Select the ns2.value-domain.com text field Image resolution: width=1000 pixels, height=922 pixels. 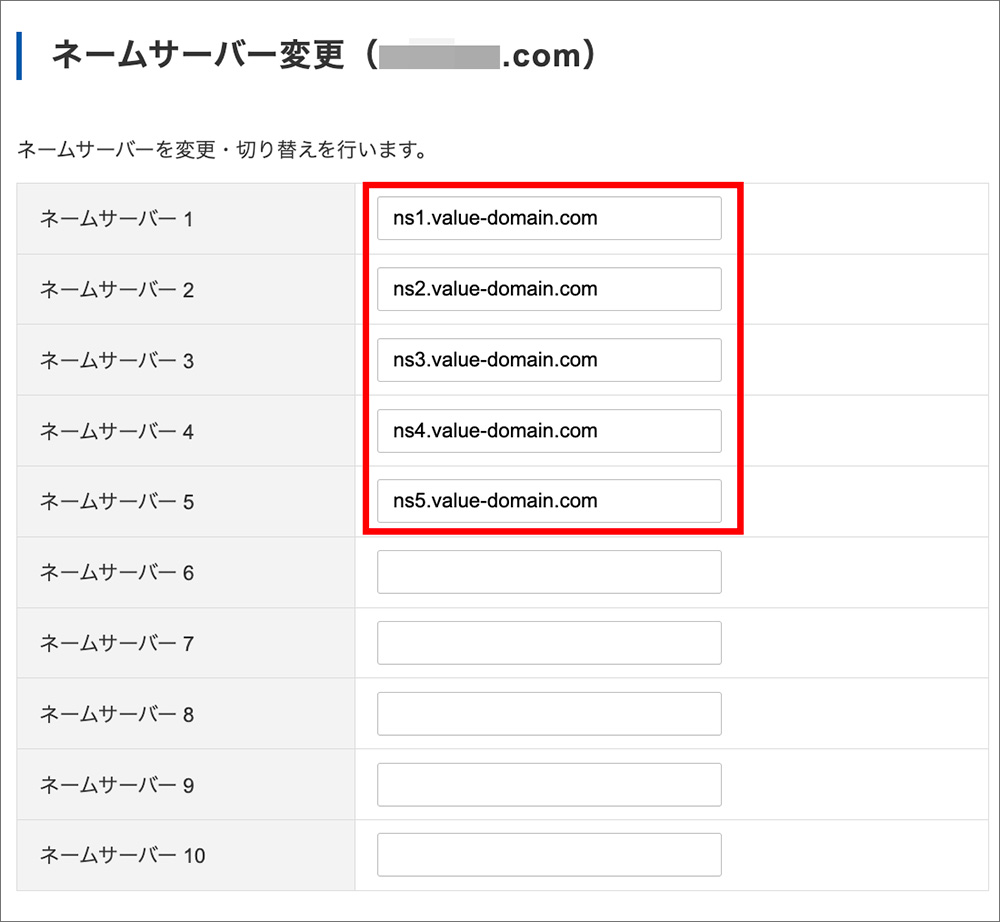[x=549, y=289]
